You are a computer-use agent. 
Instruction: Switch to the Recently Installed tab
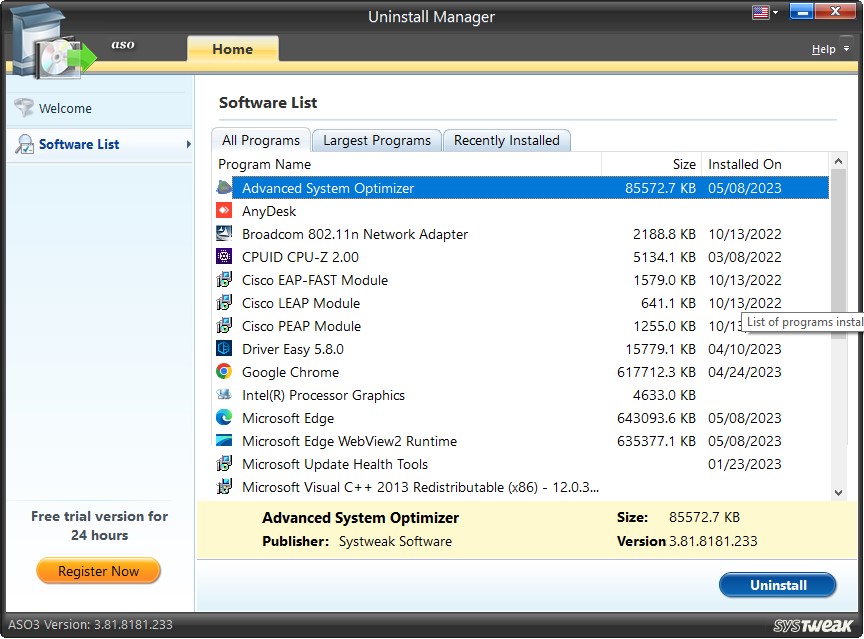tap(507, 140)
